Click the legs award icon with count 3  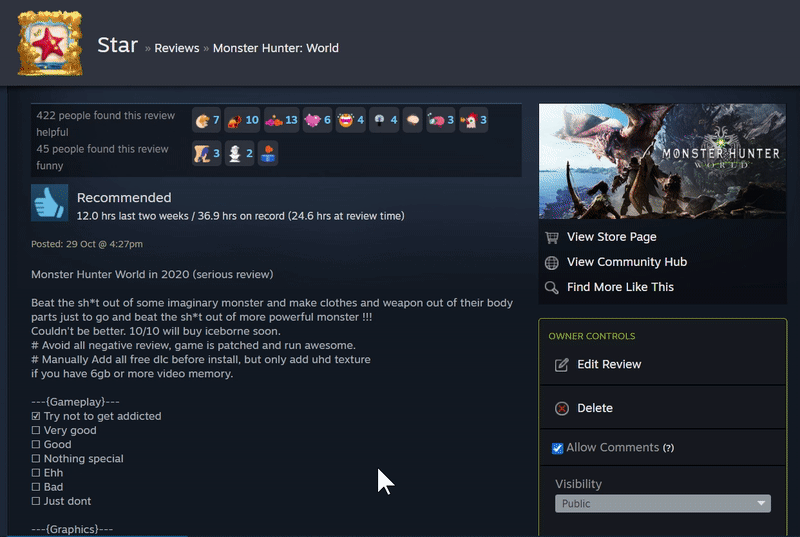207,153
